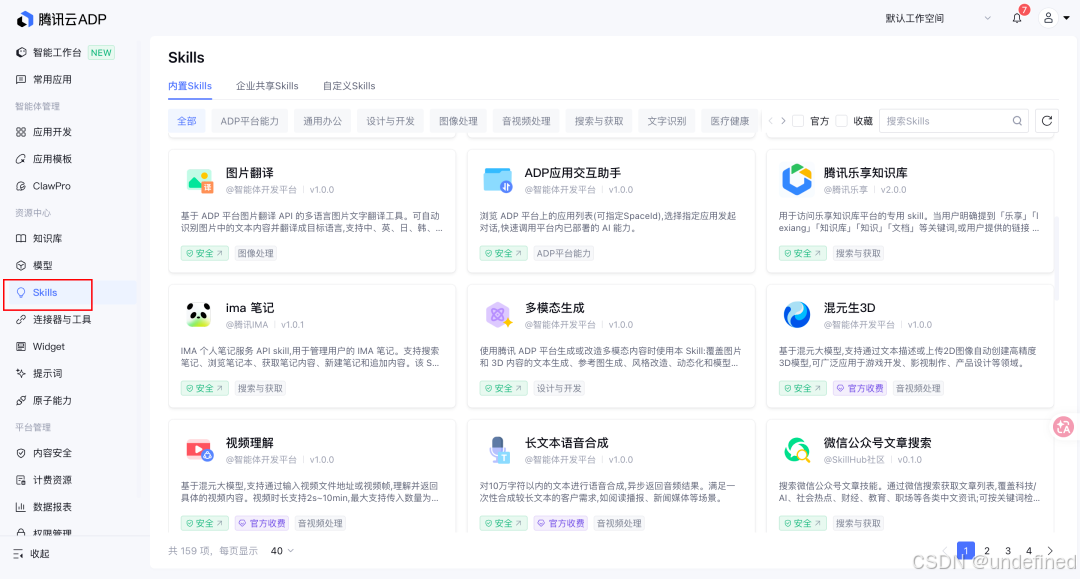The width and height of the screenshot is (1080, 579).
Task: Open the 腾讯乐享知识库 skill icon
Action: point(797,180)
